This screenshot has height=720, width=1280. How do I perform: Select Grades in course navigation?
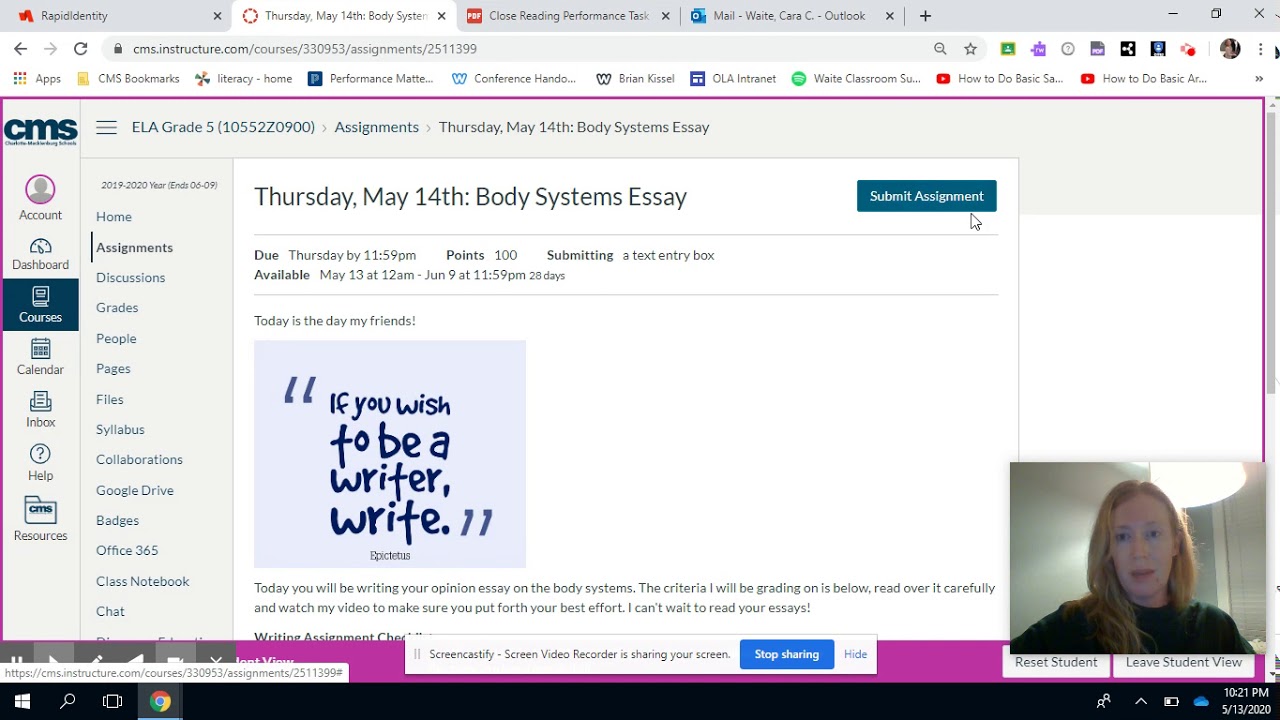(x=117, y=307)
